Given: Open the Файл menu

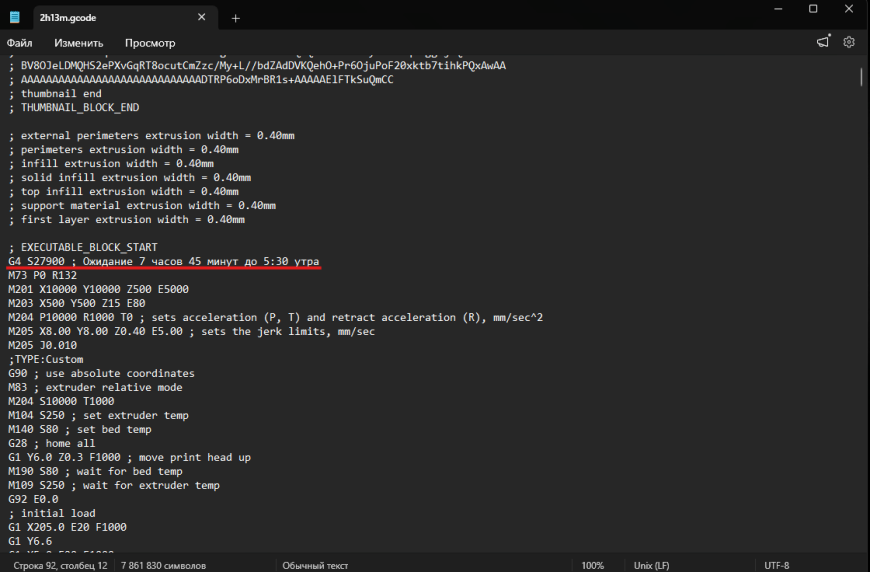Looking at the screenshot, I should pos(19,43).
